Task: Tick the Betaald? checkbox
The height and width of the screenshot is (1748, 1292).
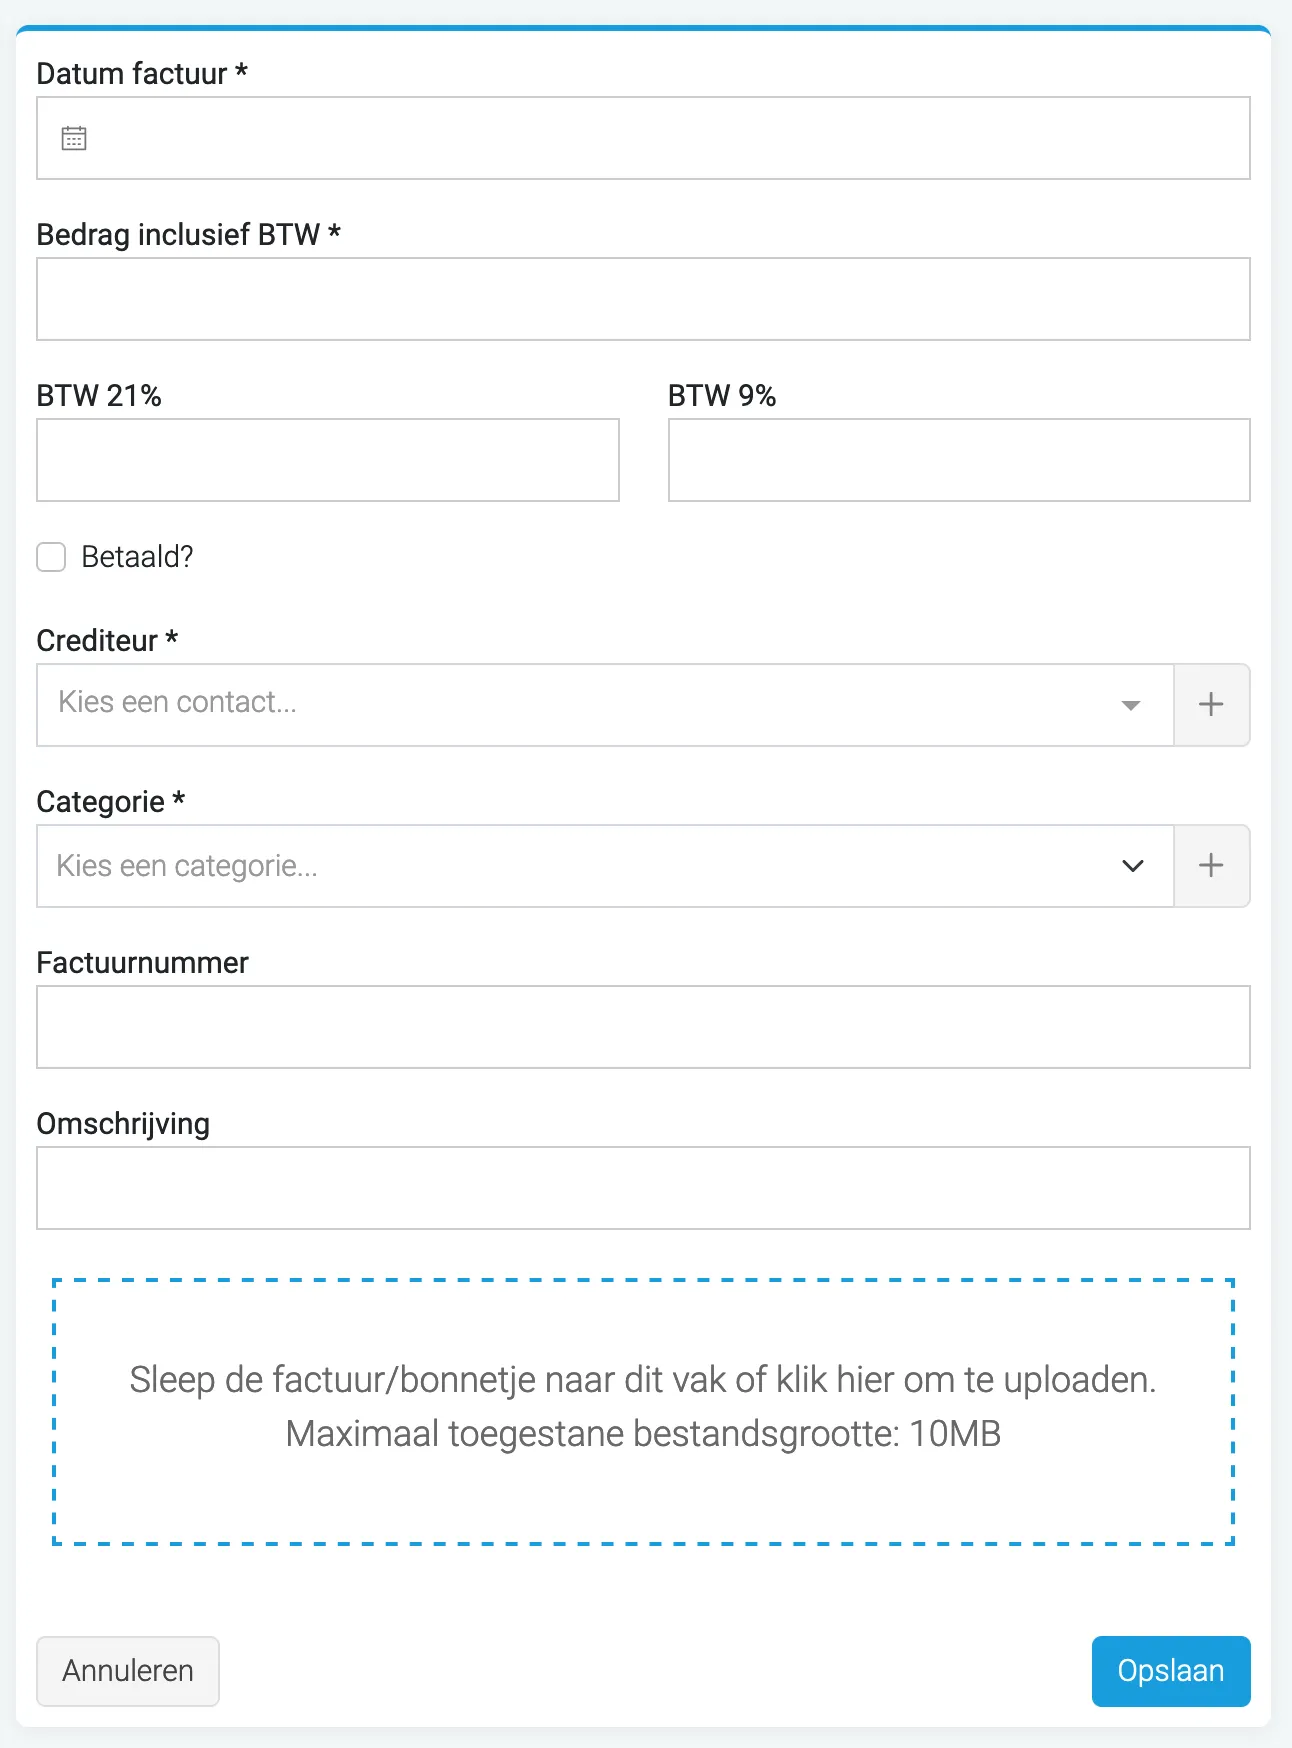Action: (x=51, y=557)
